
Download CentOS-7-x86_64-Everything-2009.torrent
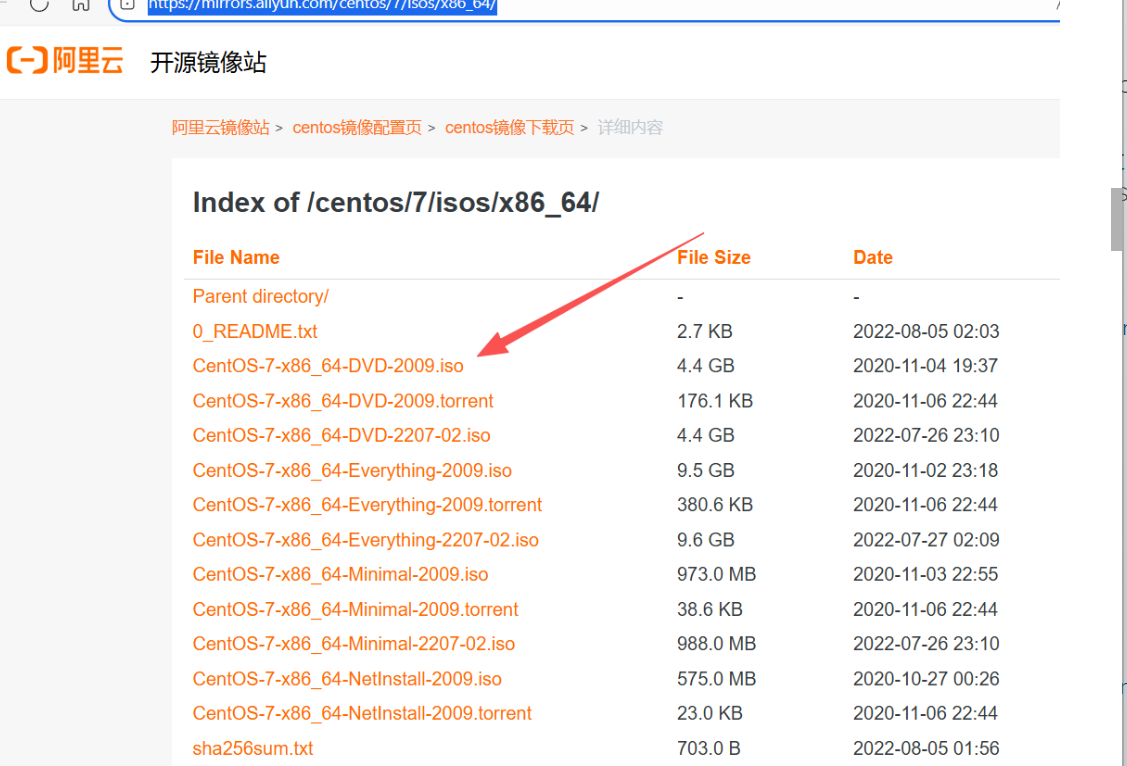(x=367, y=505)
